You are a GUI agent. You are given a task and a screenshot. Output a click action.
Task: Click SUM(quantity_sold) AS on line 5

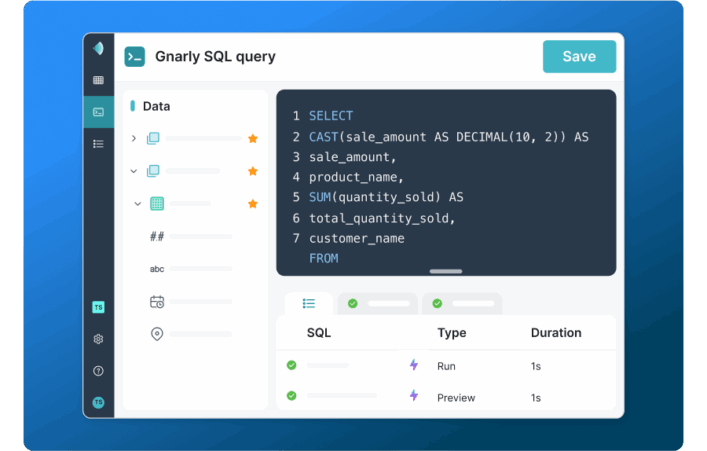(386, 197)
